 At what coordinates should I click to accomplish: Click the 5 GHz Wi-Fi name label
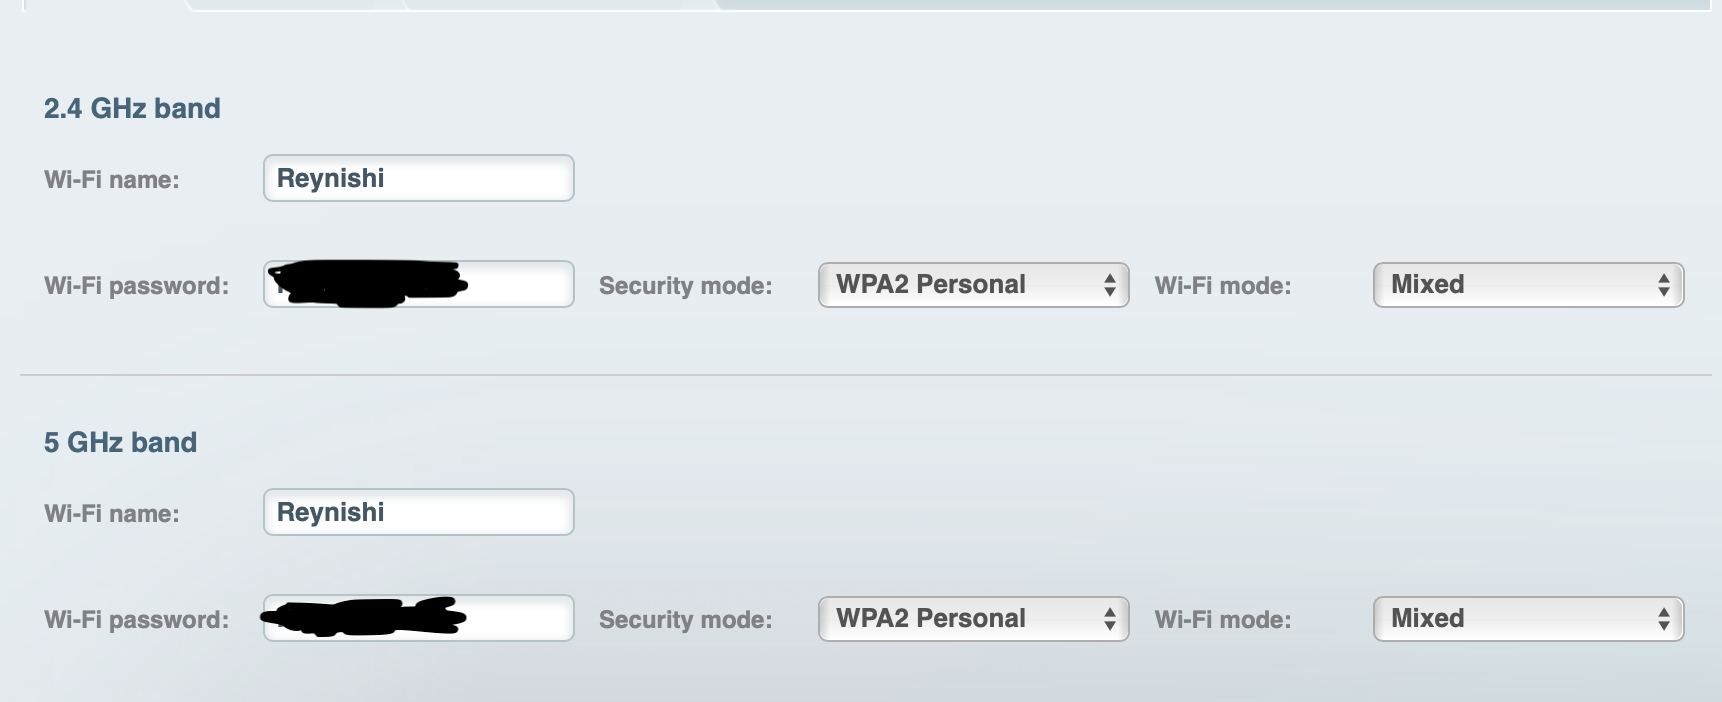point(112,514)
